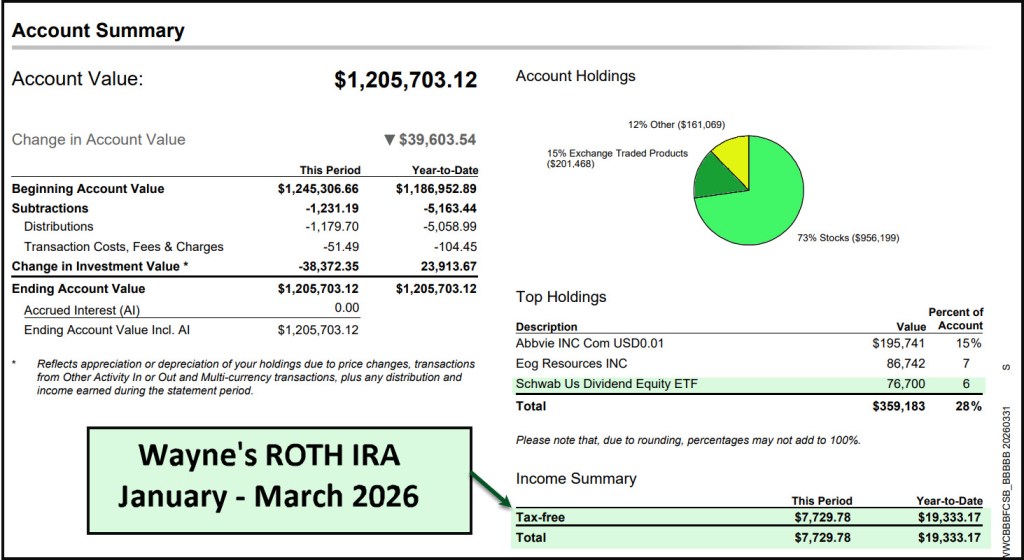Click the This Period column header in account table
The width and height of the screenshot is (1024, 560).
pyautogui.click(x=330, y=170)
